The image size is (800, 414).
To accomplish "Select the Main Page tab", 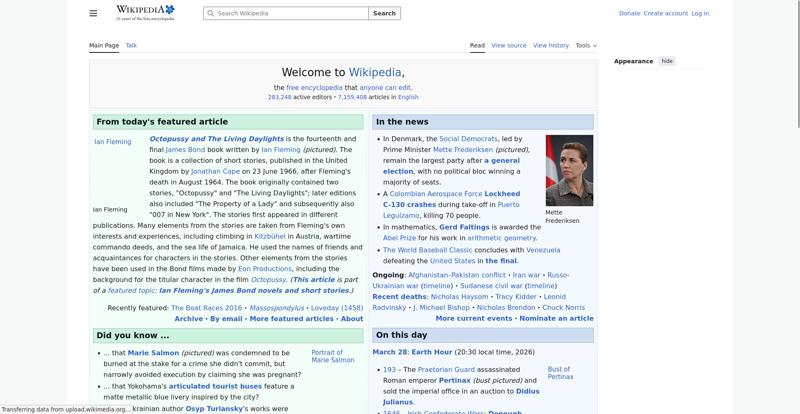I will 104,45.
